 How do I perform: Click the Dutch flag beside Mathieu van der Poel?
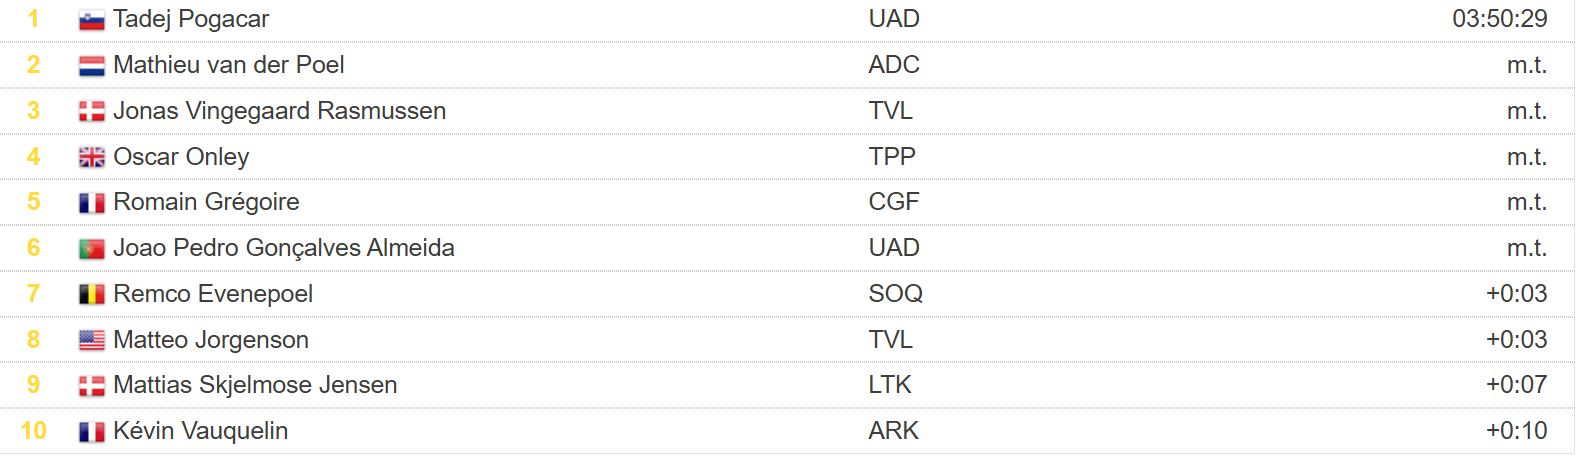91,66
